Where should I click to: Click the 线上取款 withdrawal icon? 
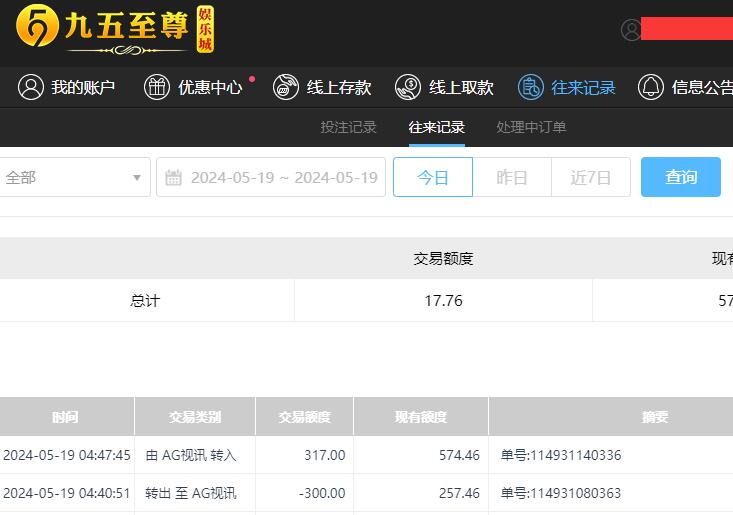[x=408, y=87]
